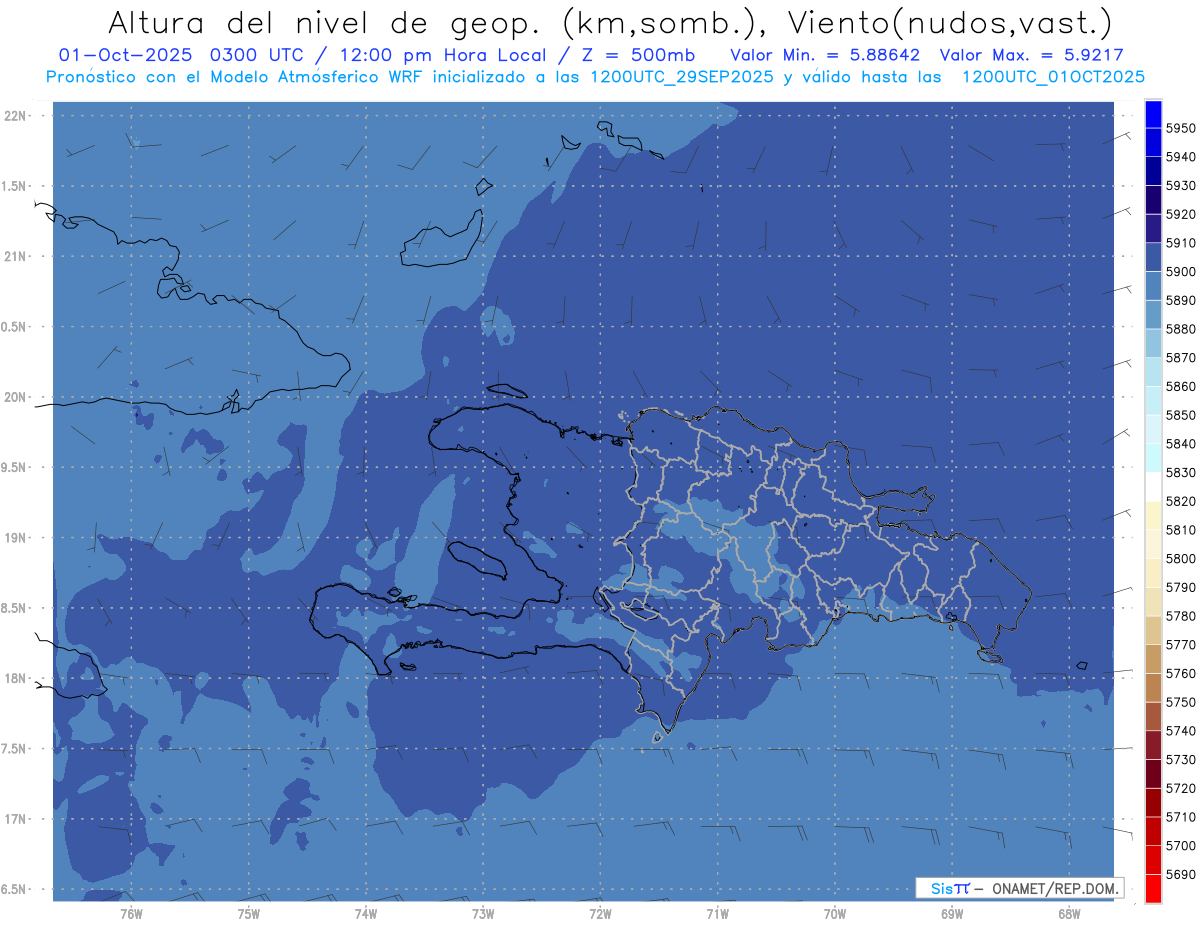Click the "Z = 500mb" level label
The height and width of the screenshot is (927, 1200).
pos(638,55)
